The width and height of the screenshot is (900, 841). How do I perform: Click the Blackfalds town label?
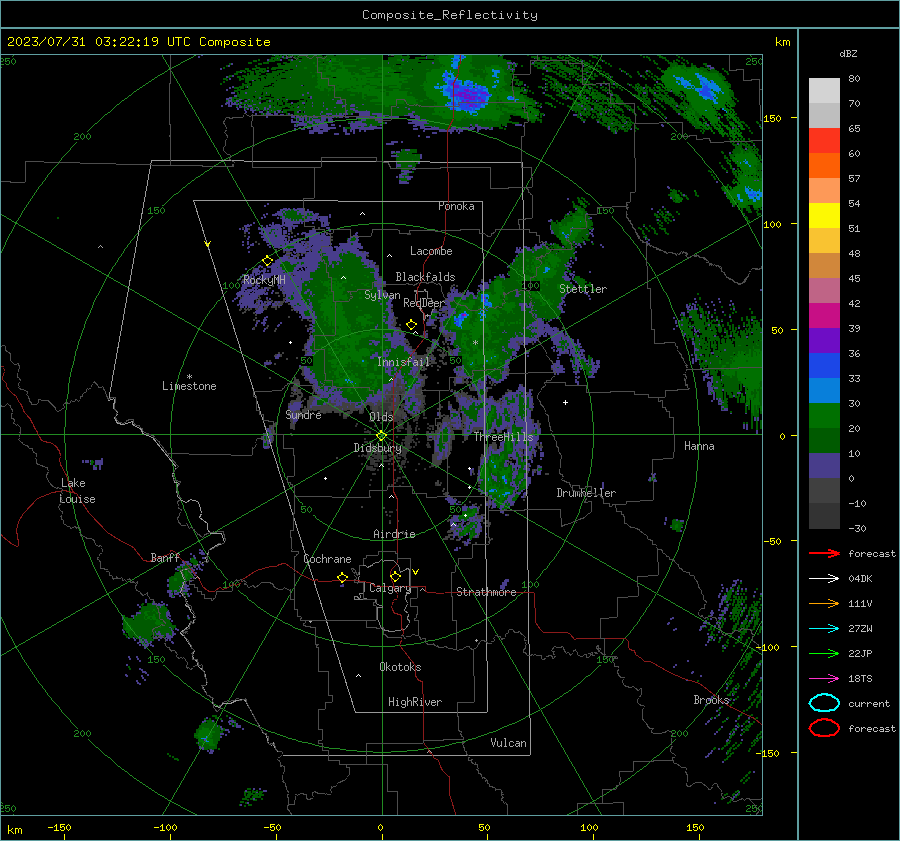click(x=425, y=277)
